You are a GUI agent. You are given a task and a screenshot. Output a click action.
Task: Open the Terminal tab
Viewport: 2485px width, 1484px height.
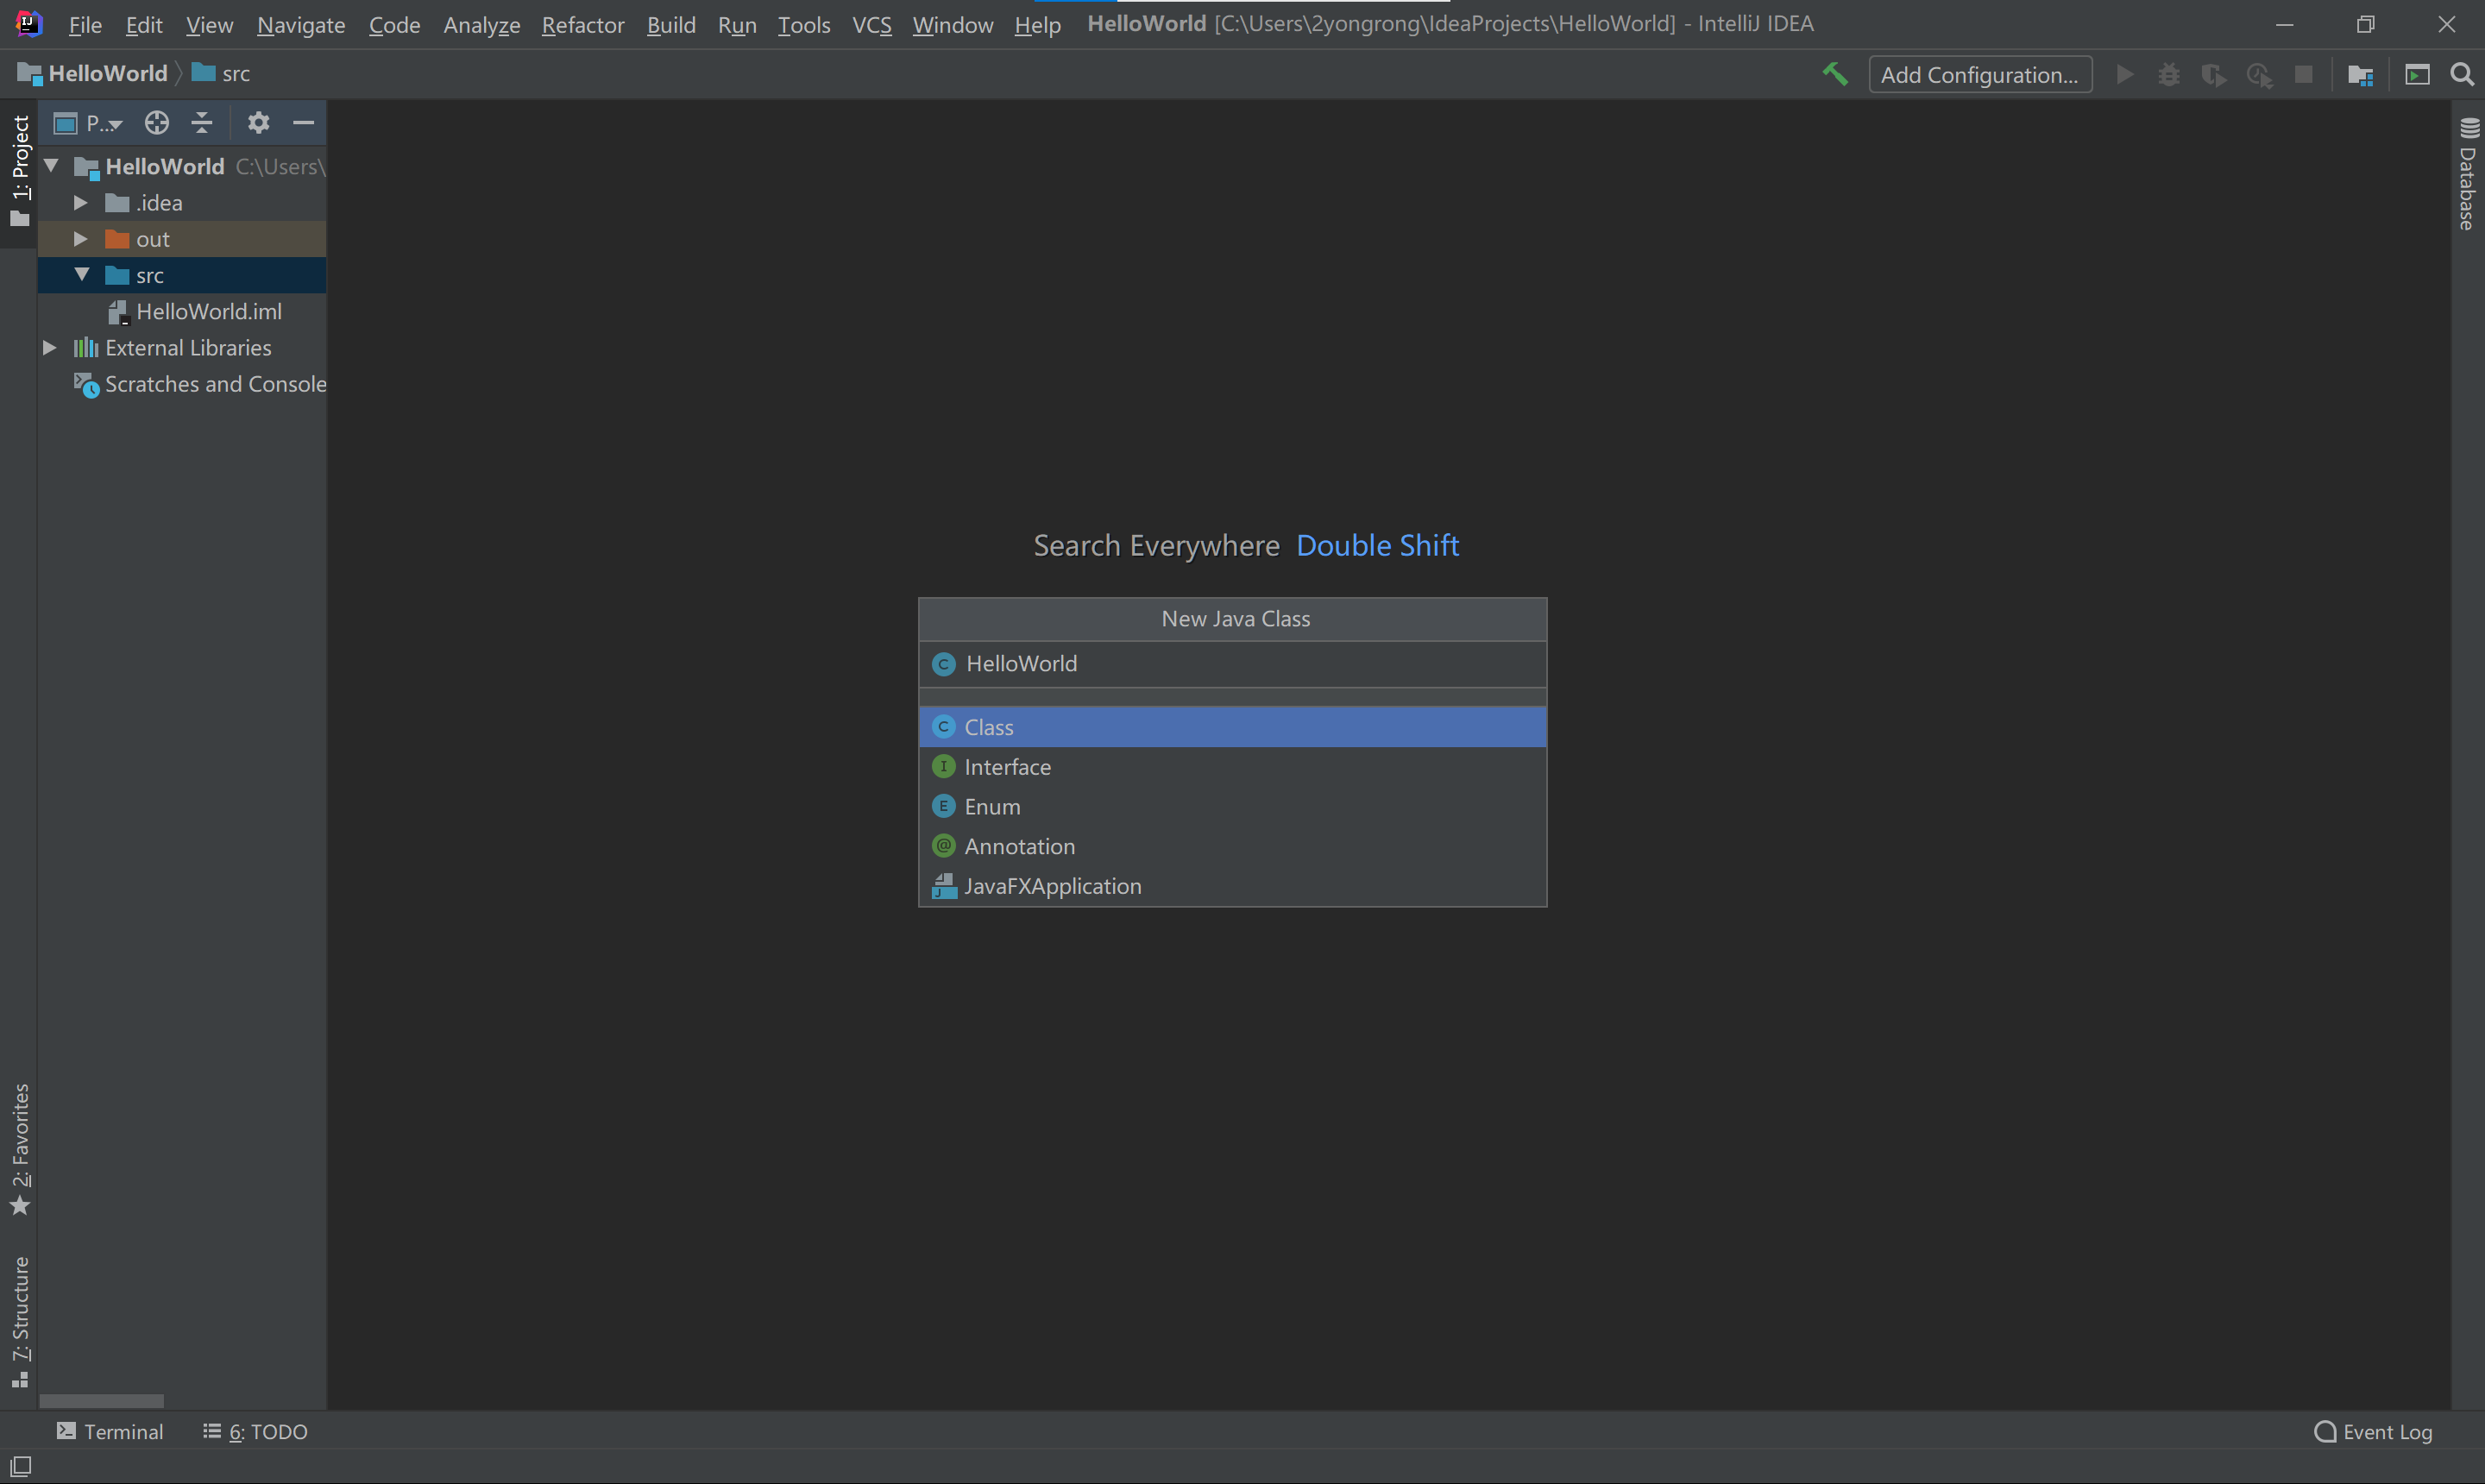(110, 1431)
